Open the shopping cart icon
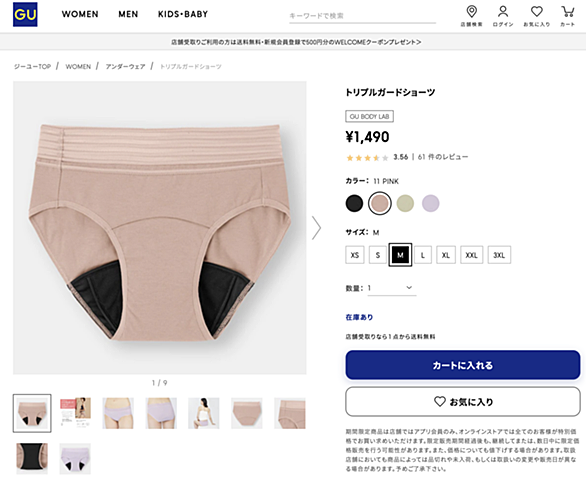 pos(568,12)
